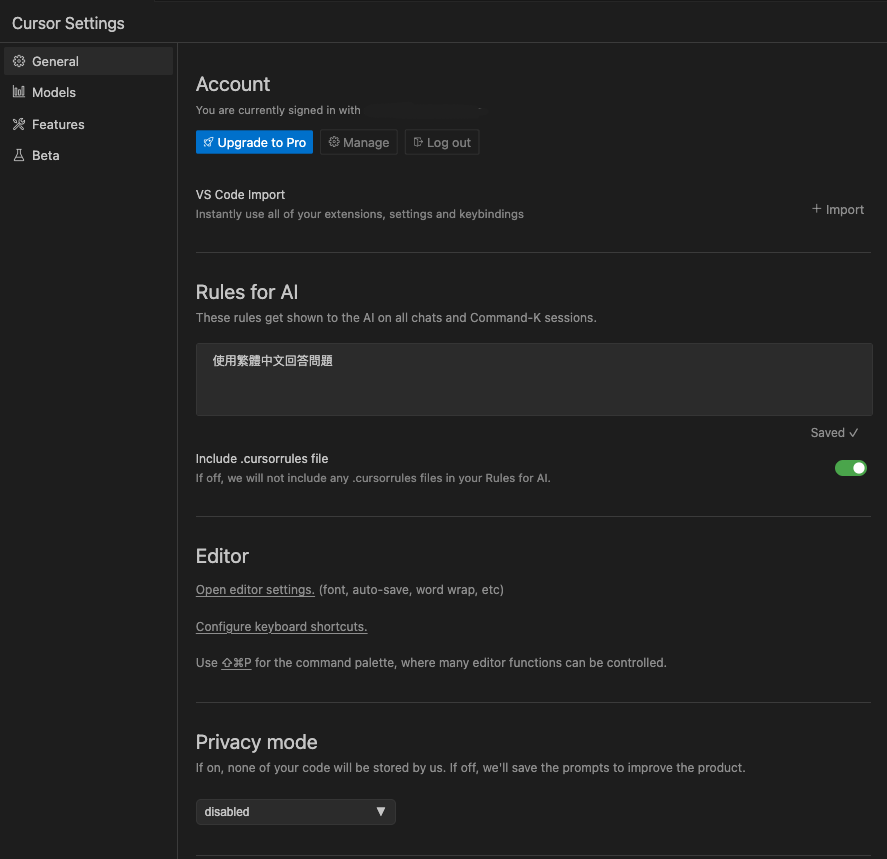Click the Rules for AI heading
This screenshot has width=887, height=859.
coord(247,292)
